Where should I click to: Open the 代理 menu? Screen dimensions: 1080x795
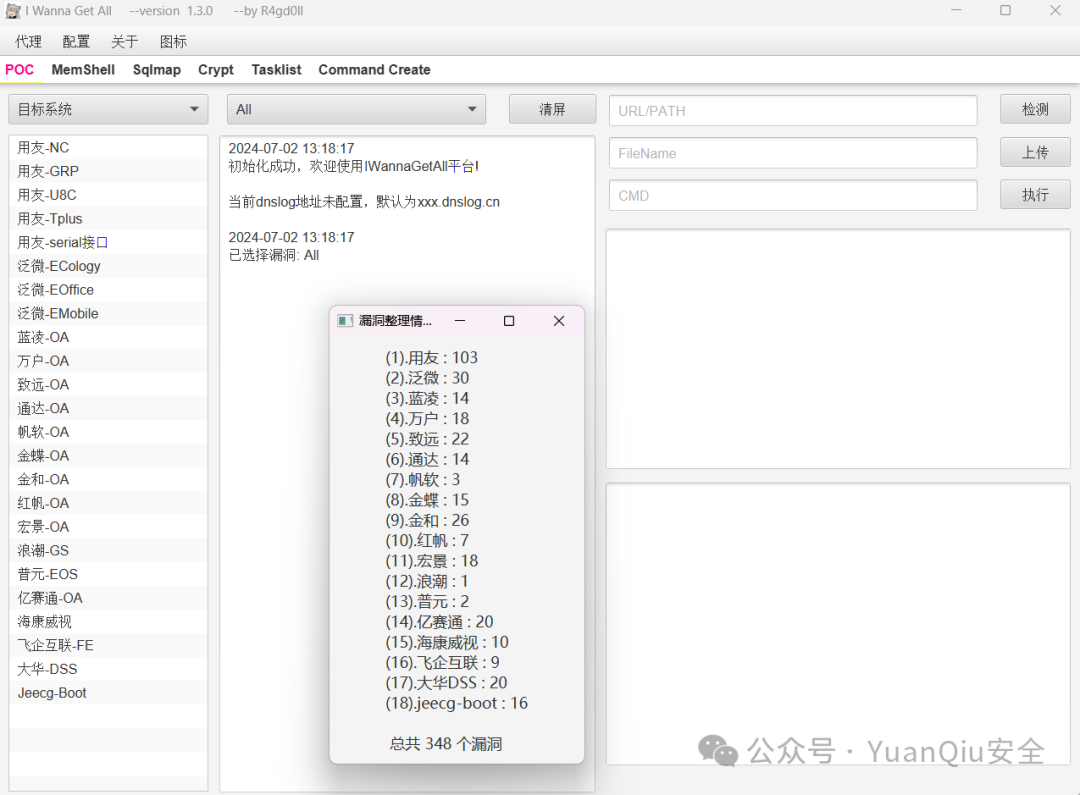click(28, 42)
